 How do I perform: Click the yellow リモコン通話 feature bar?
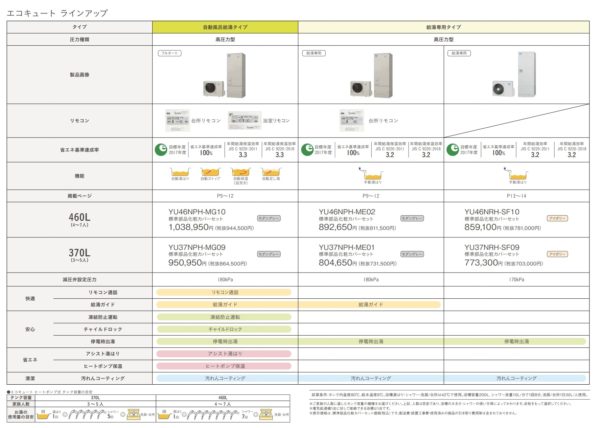point(224,293)
